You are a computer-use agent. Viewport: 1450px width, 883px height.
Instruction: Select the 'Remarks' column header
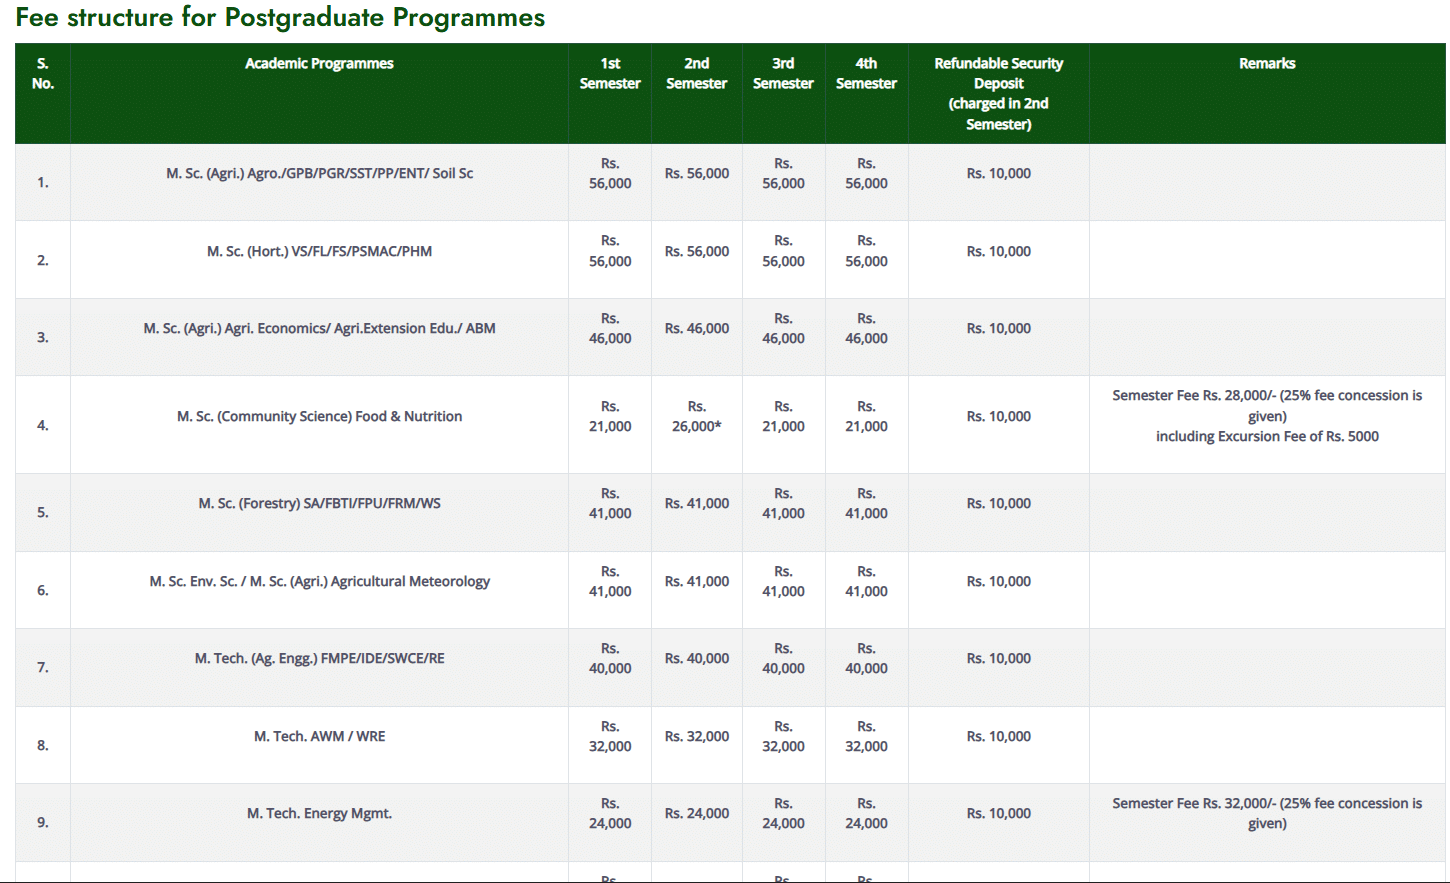click(x=1267, y=64)
